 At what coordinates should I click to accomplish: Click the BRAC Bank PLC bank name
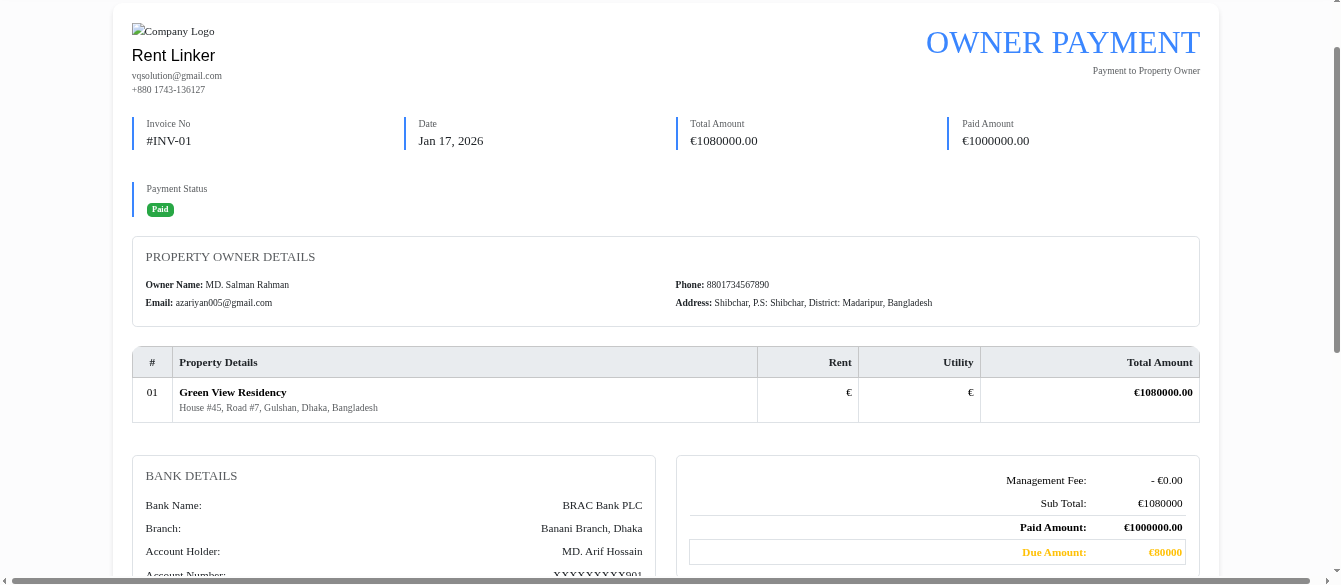pyautogui.click(x=602, y=505)
